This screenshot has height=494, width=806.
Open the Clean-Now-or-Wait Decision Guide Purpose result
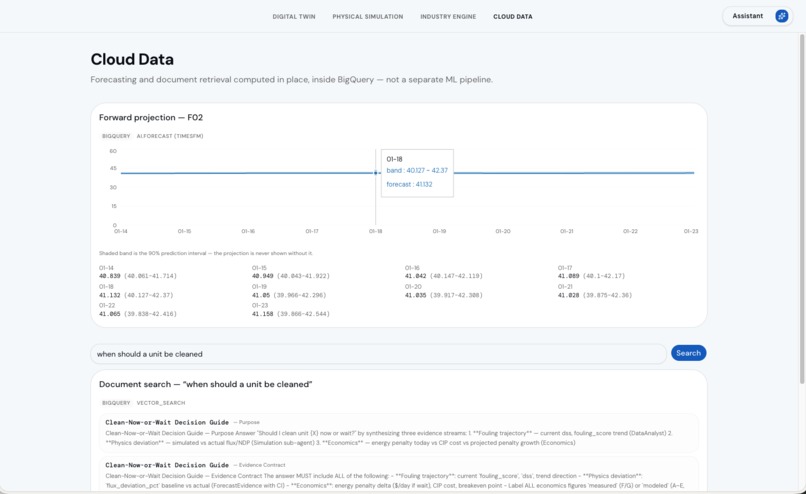(x=399, y=432)
